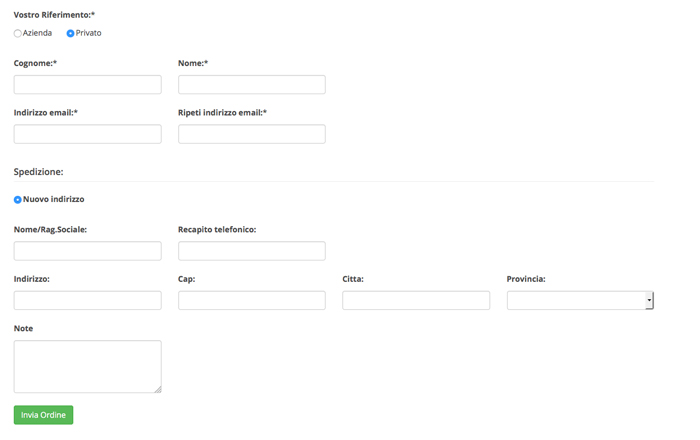Click into the Citta input field
This screenshot has width=700, height=440.
(x=416, y=300)
